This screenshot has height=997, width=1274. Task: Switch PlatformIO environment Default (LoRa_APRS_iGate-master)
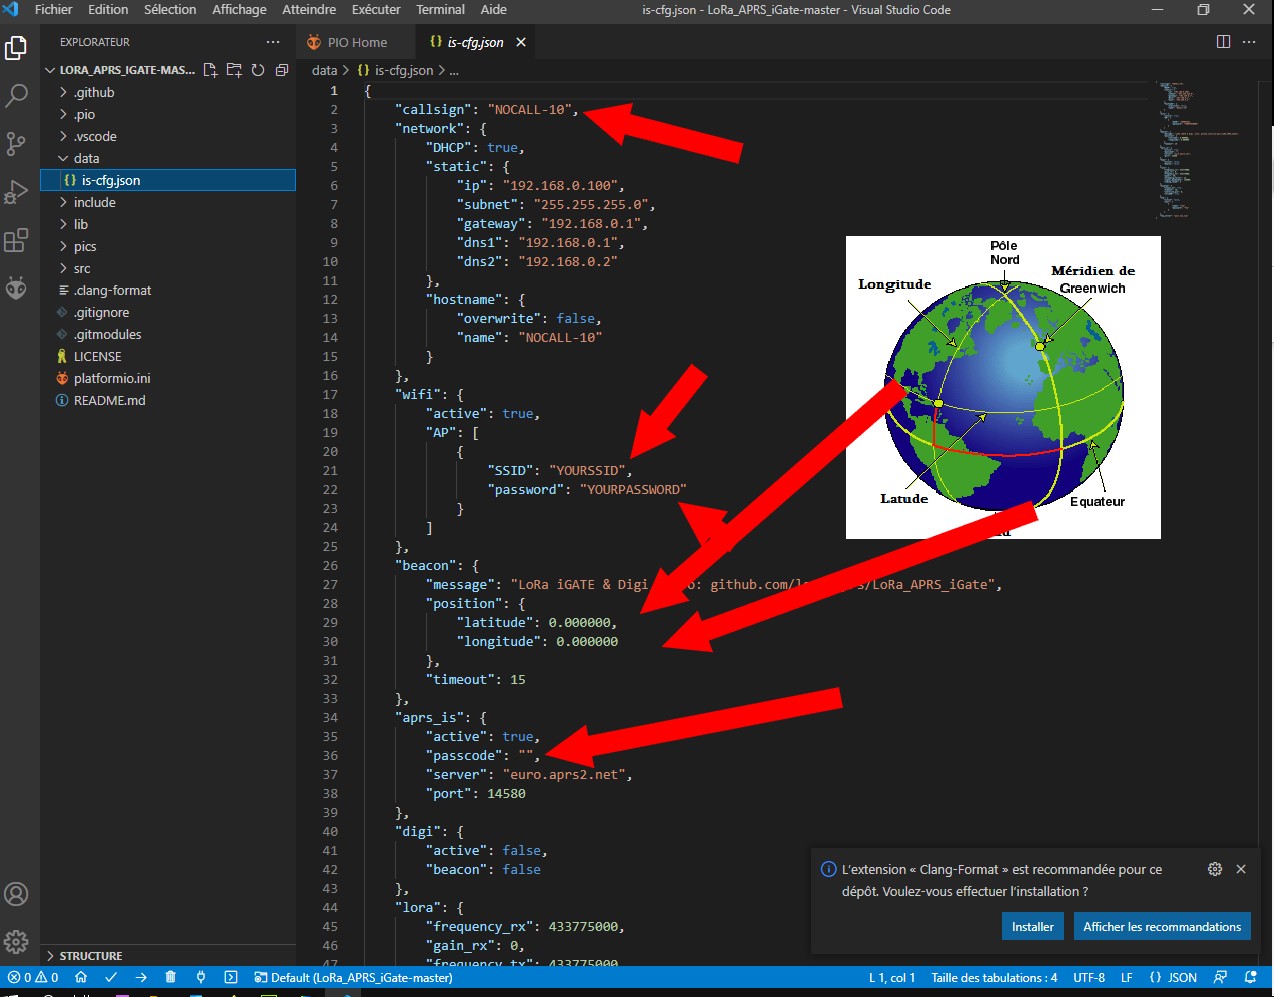click(x=353, y=977)
